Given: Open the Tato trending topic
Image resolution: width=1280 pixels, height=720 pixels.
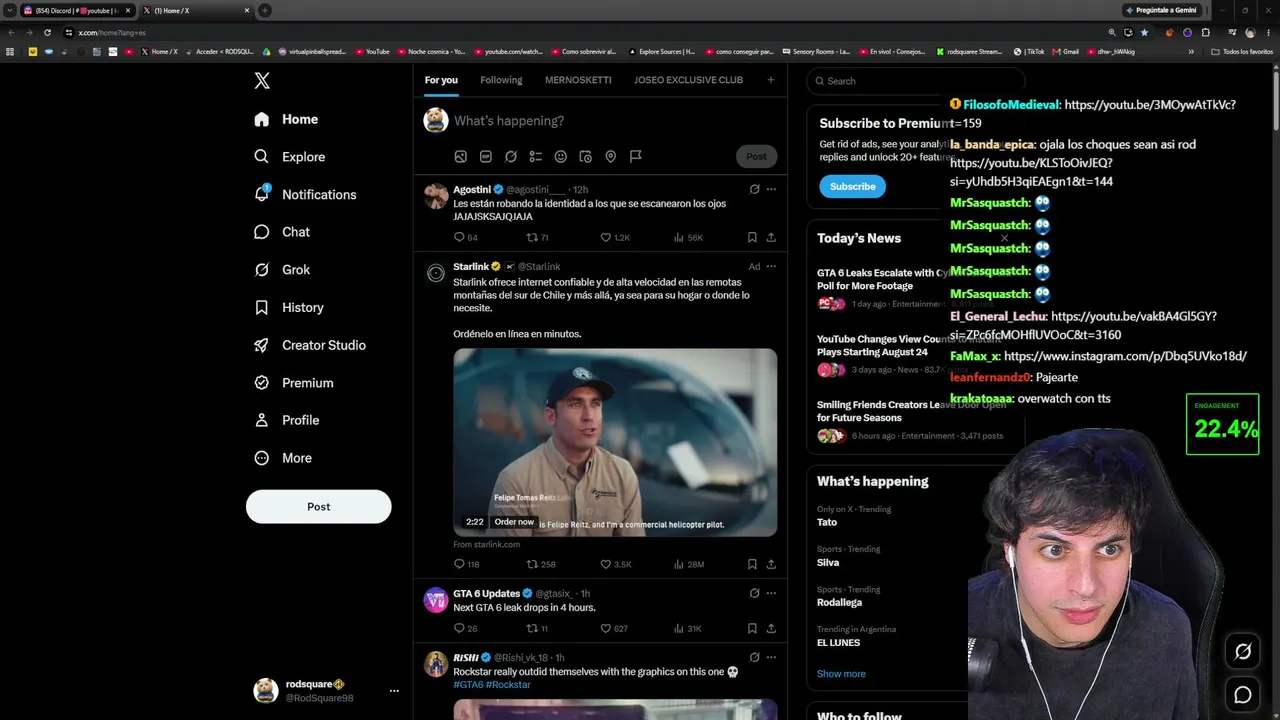Looking at the screenshot, I should pos(827,522).
